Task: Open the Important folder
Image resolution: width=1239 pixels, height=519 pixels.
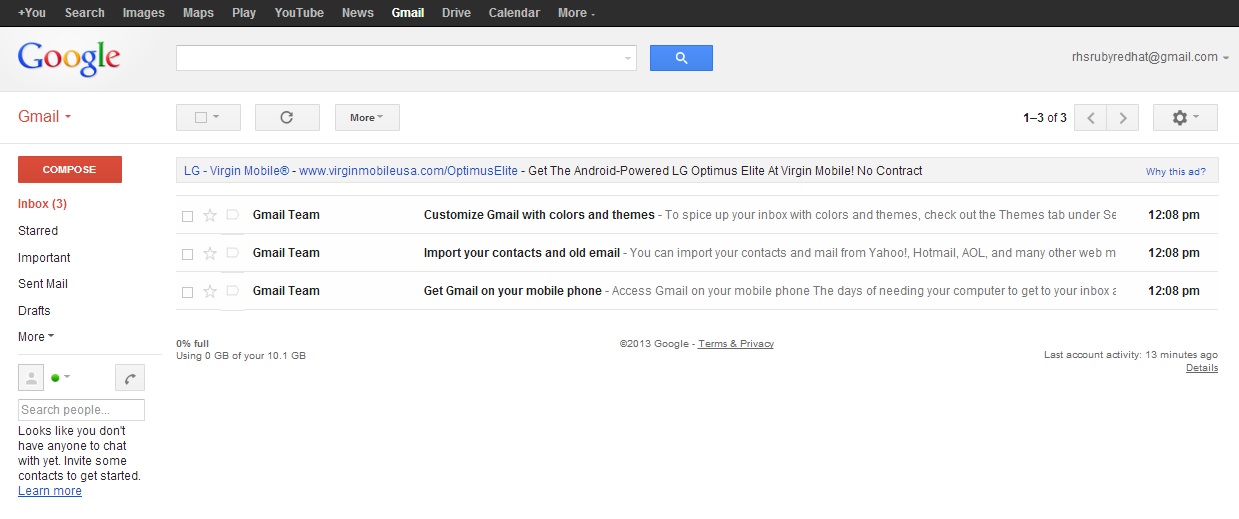Action: pyautogui.click(x=44, y=258)
